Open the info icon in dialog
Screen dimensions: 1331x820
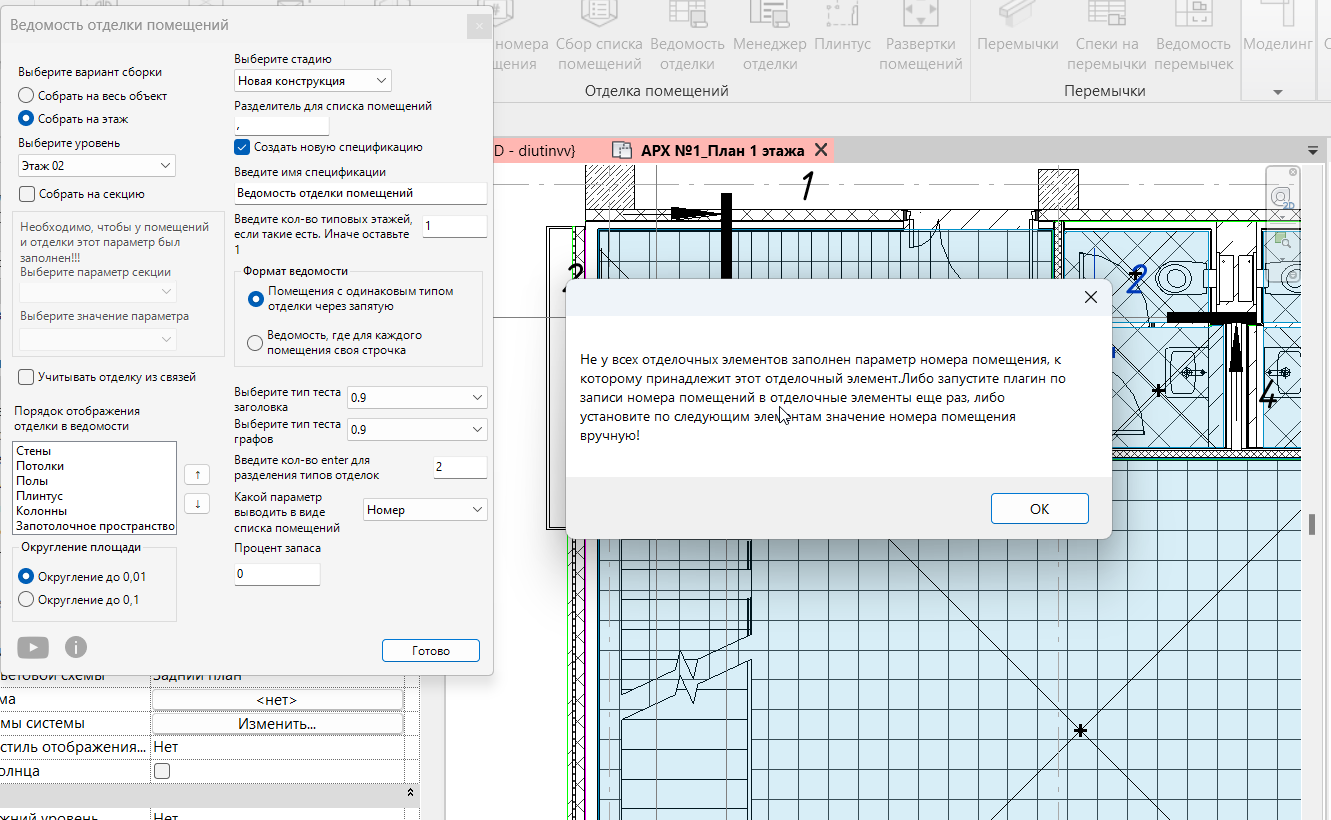click(x=76, y=647)
